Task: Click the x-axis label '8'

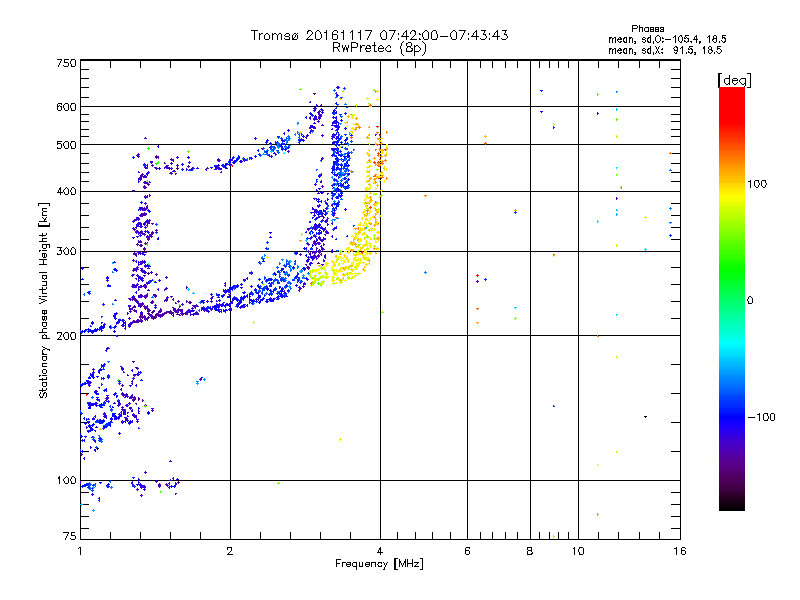Action: click(x=530, y=551)
